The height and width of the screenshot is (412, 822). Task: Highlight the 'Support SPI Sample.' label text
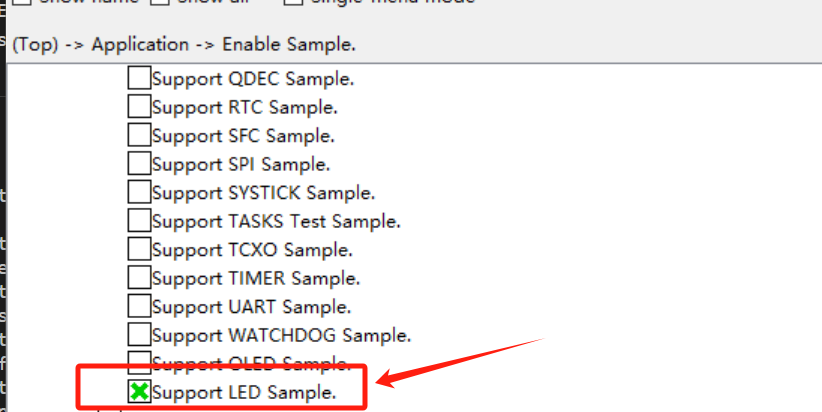coord(241,164)
